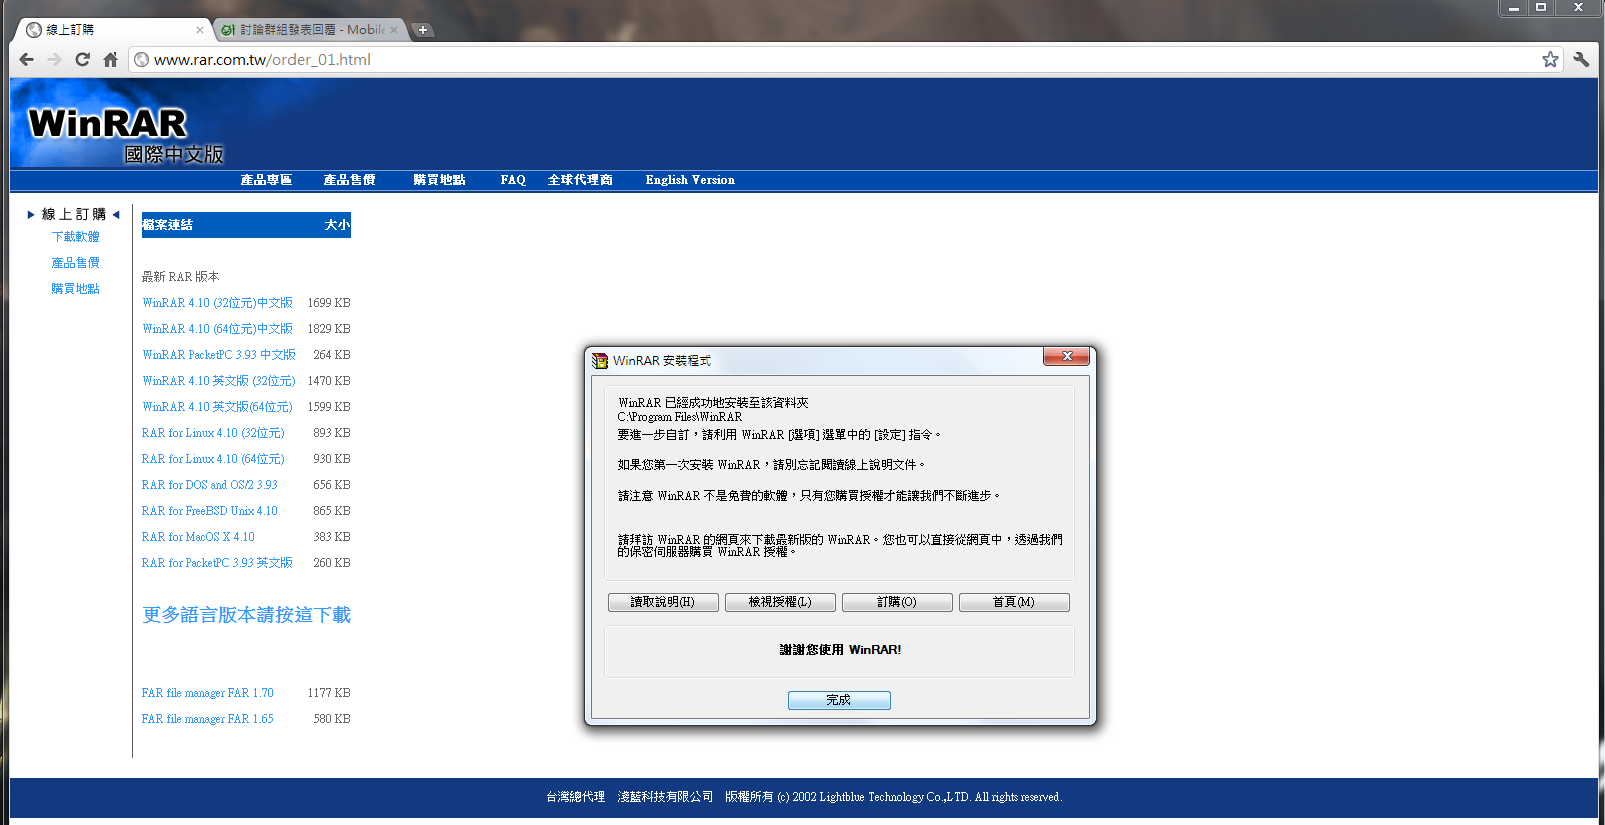
Task: Open Chrome wrench settings menu
Action: pyautogui.click(x=1581, y=60)
